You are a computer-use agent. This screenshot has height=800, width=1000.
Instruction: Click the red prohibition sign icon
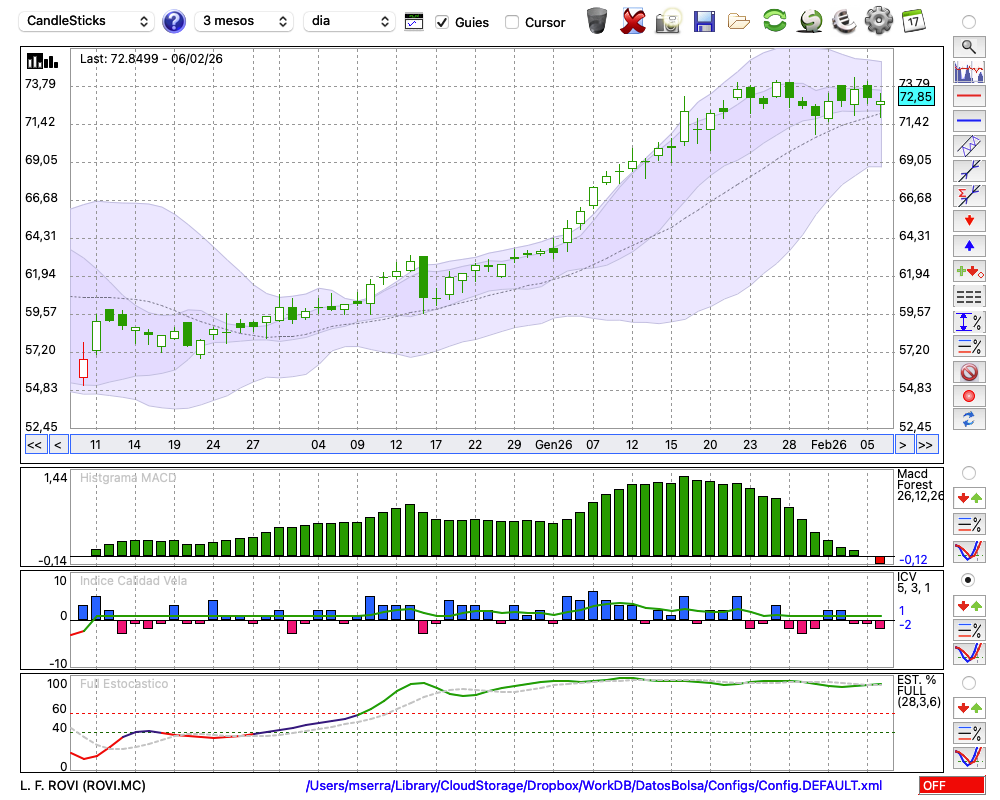(968, 372)
